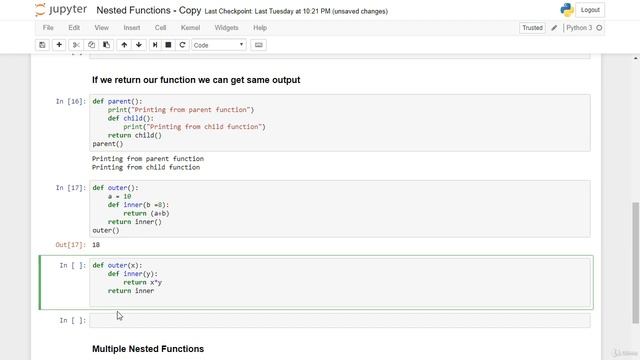The height and width of the screenshot is (360, 640).
Task: Open the Help menu
Action: [260, 28]
